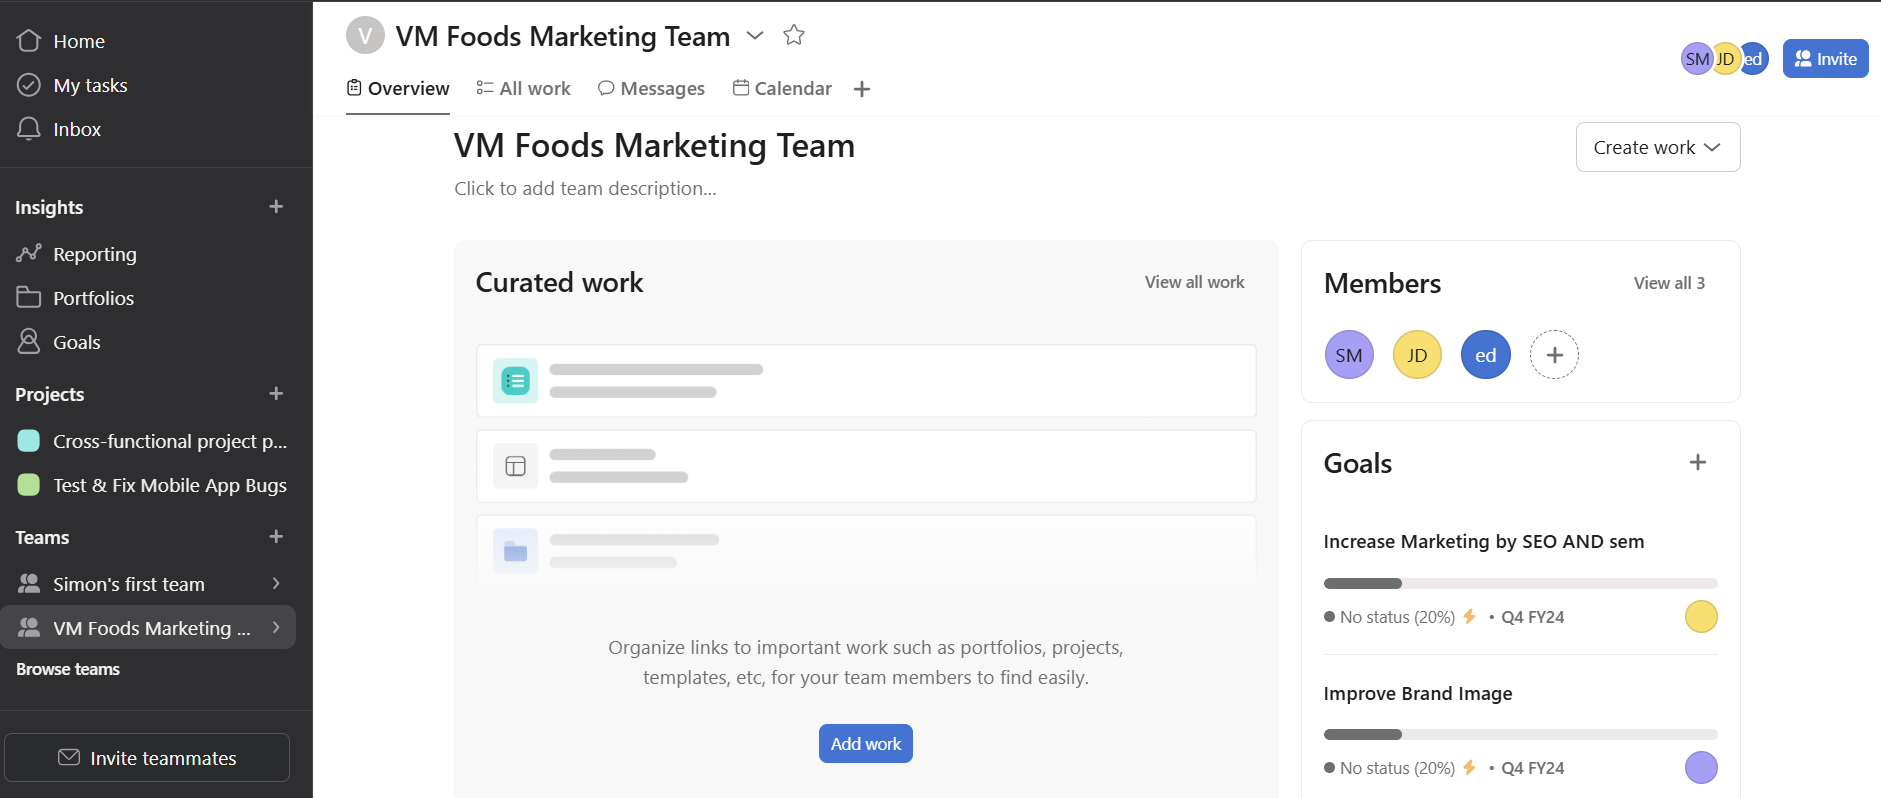Switch to the Overview tab
Viewport: 1881px width, 798px height.
[x=398, y=89]
